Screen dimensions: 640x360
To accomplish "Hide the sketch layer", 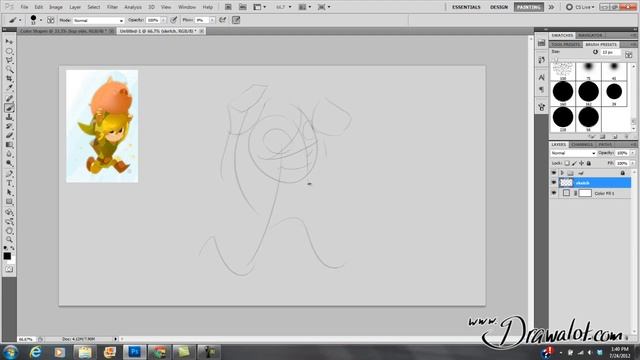I will click(554, 183).
